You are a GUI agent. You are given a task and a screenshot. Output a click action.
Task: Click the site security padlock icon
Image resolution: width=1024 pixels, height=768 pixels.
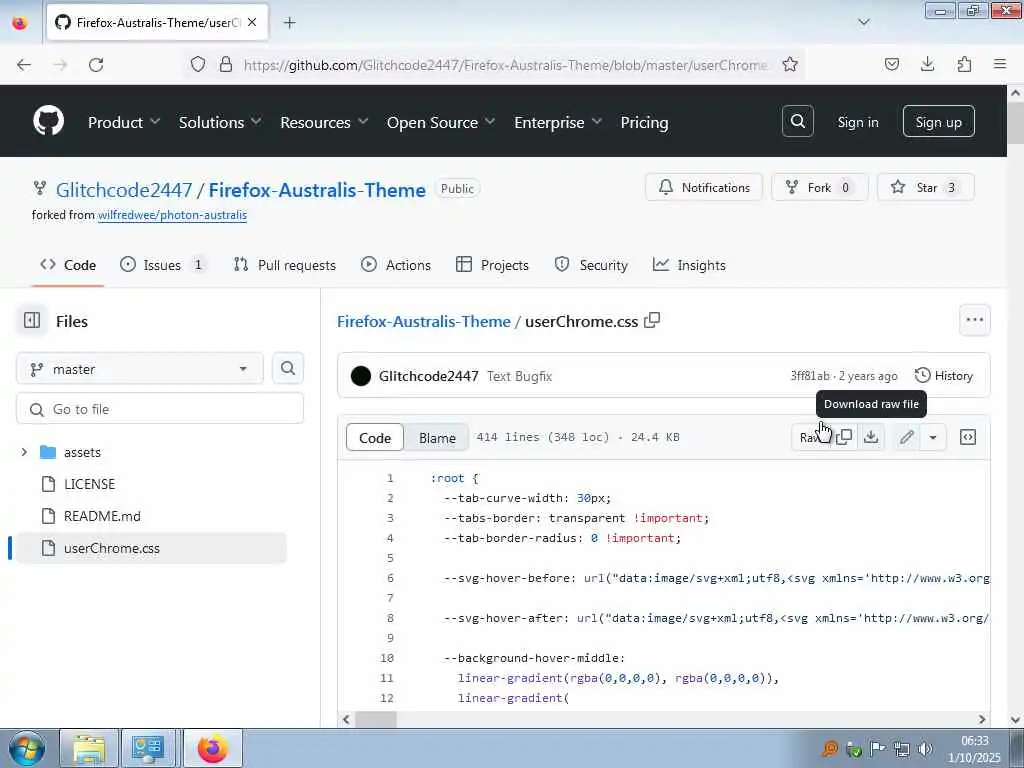[x=225, y=64]
